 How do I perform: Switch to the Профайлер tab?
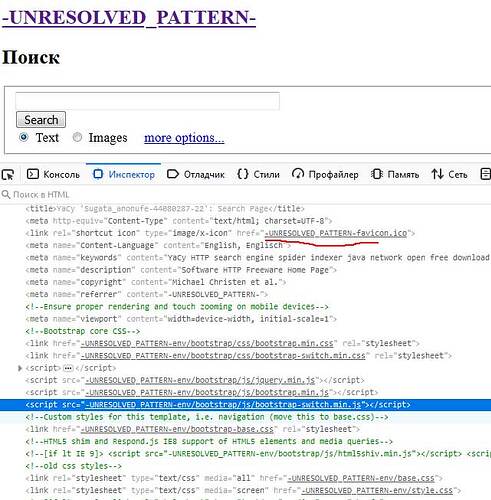click(325, 174)
